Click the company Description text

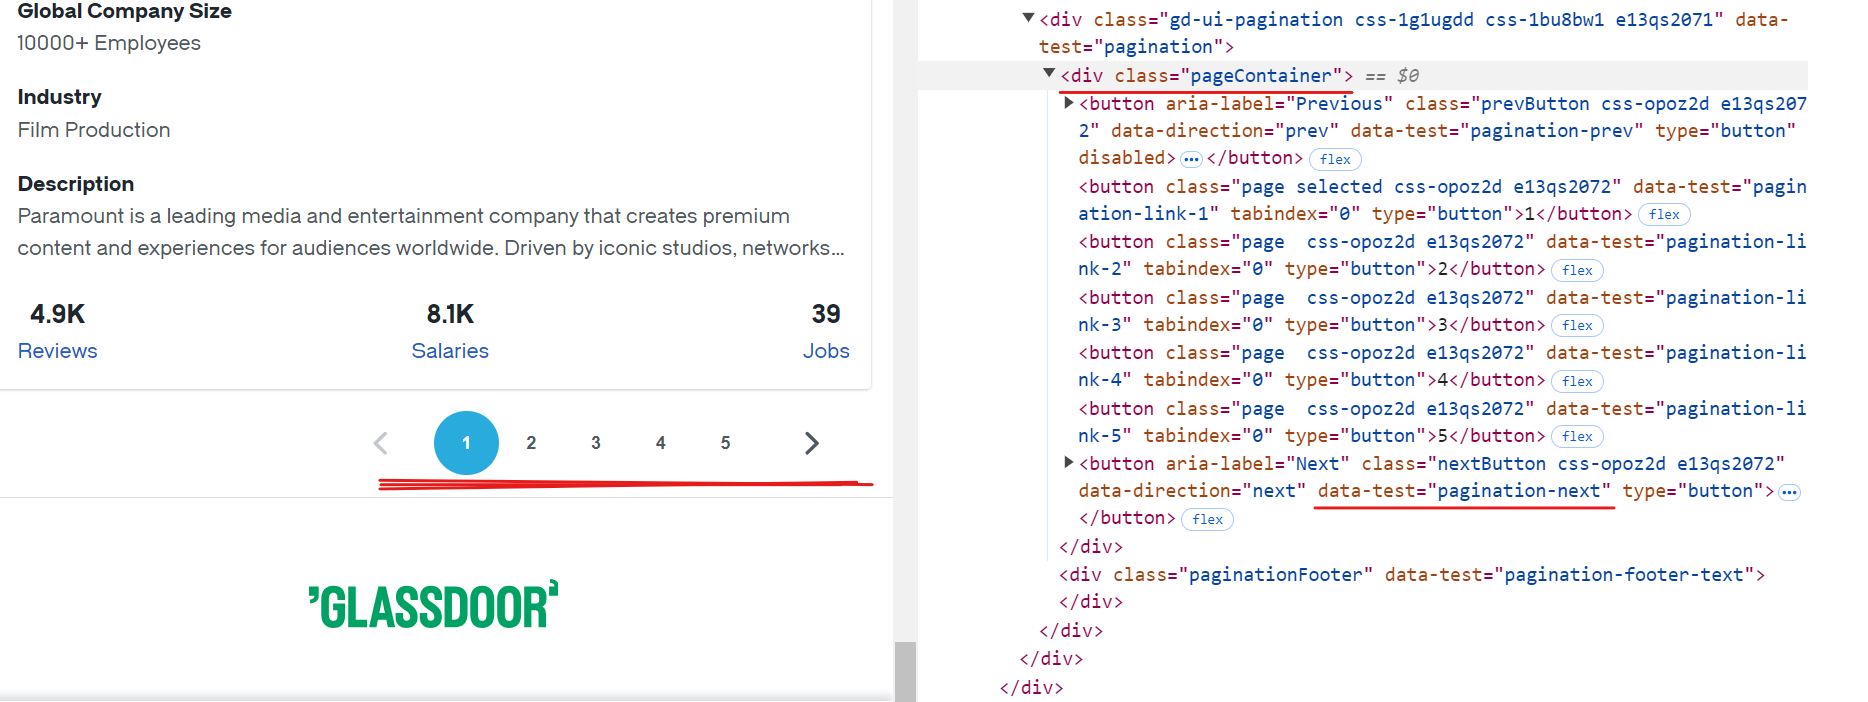point(431,232)
